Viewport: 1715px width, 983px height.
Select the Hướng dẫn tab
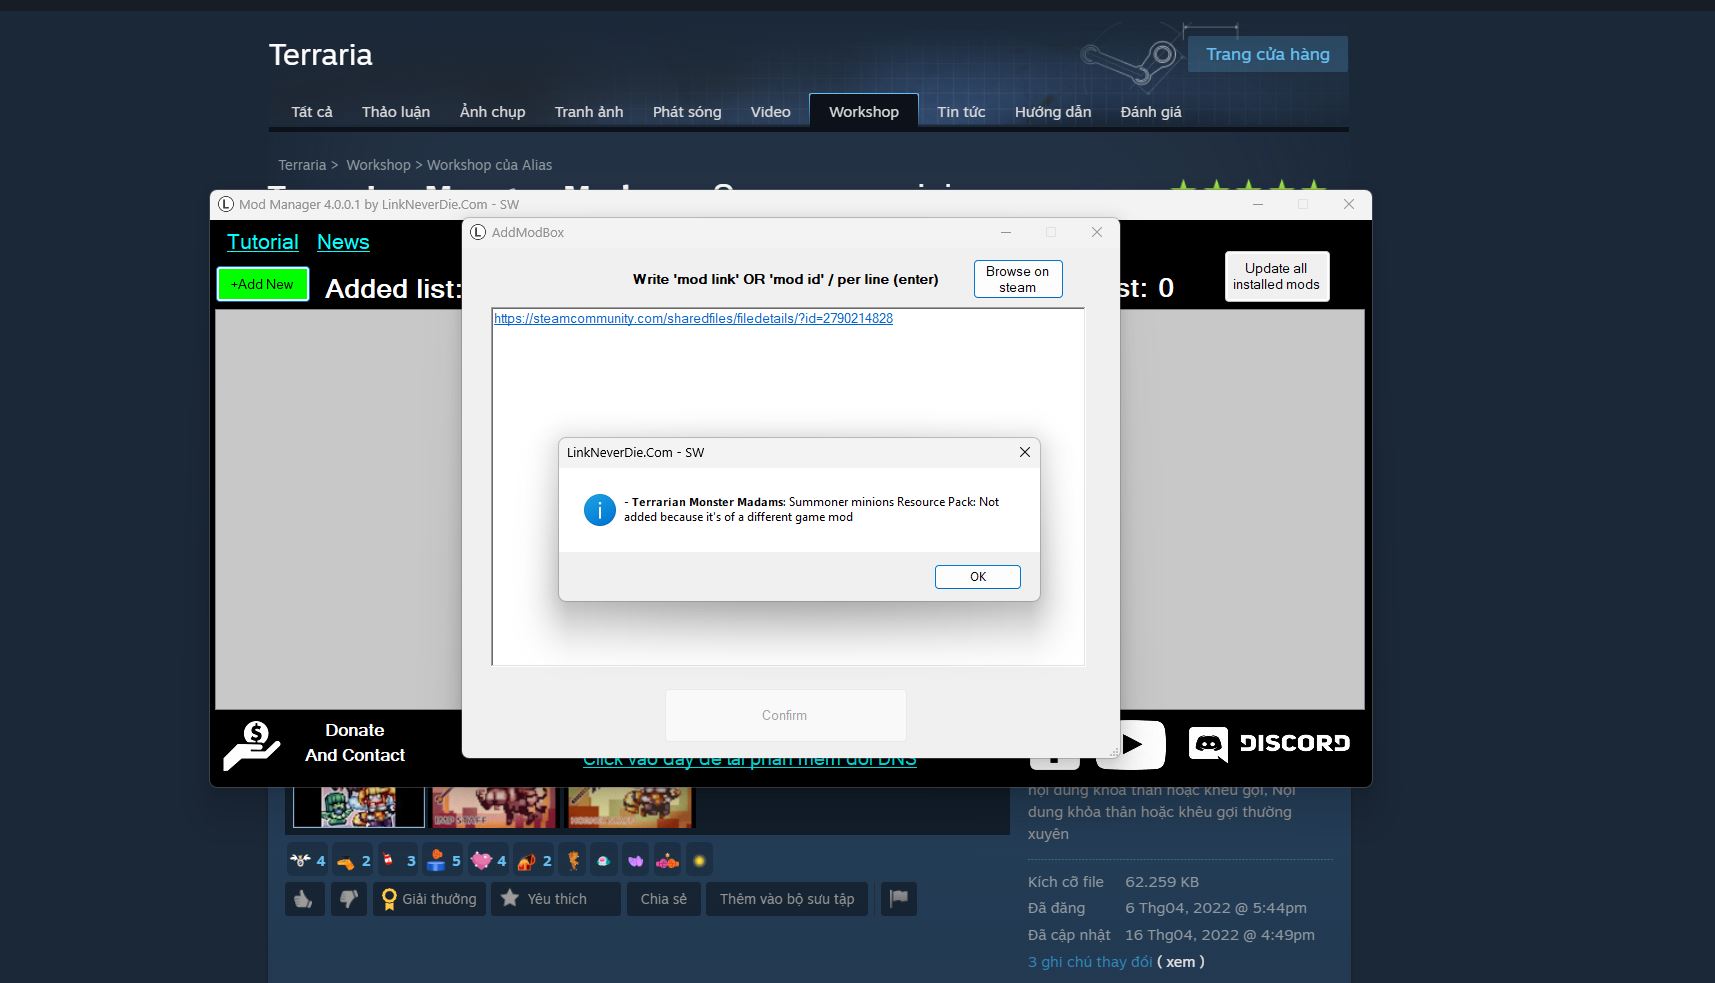(x=1052, y=112)
